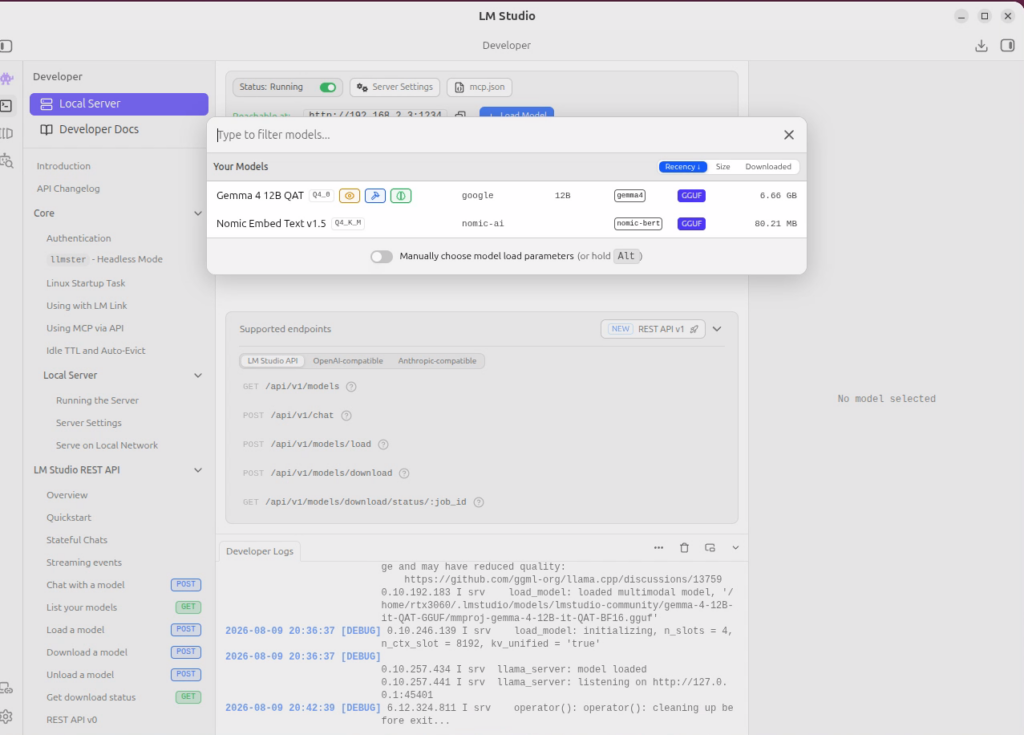Select Local Server in sidebar
The image size is (1024, 735).
tap(119, 104)
